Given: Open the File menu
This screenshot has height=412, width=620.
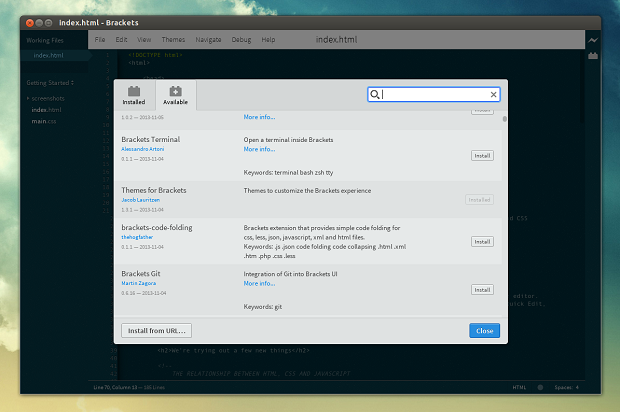Looking at the screenshot, I should [100, 40].
